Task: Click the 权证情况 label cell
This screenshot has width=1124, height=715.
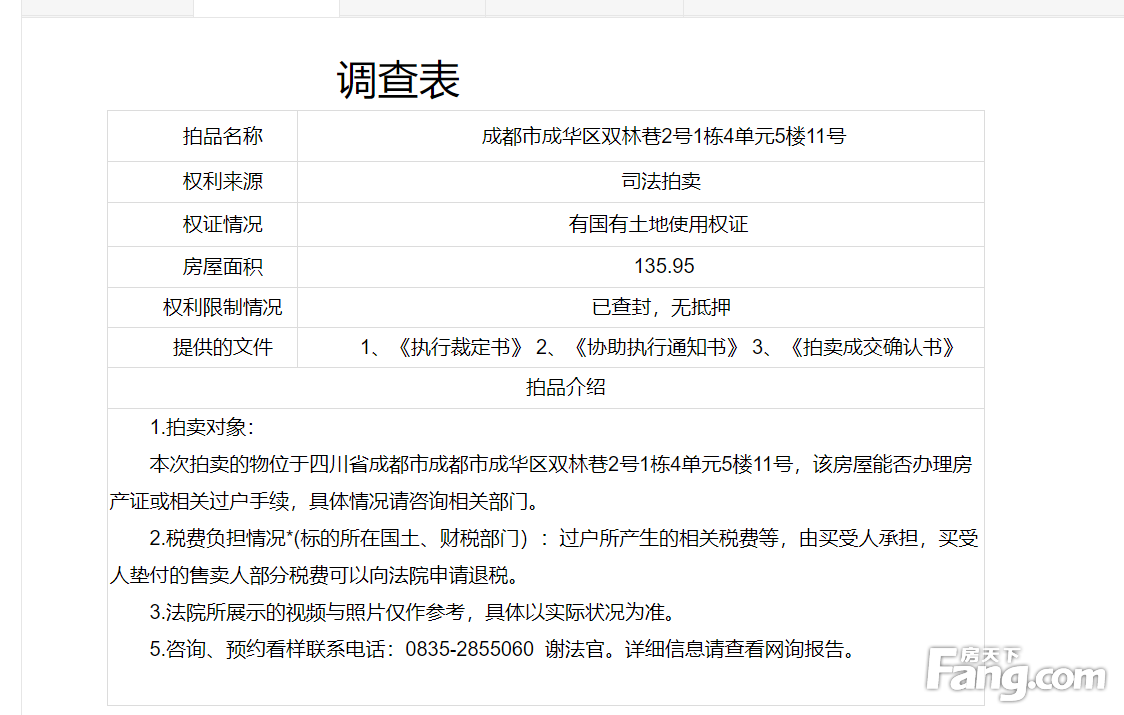Action: pos(222,225)
